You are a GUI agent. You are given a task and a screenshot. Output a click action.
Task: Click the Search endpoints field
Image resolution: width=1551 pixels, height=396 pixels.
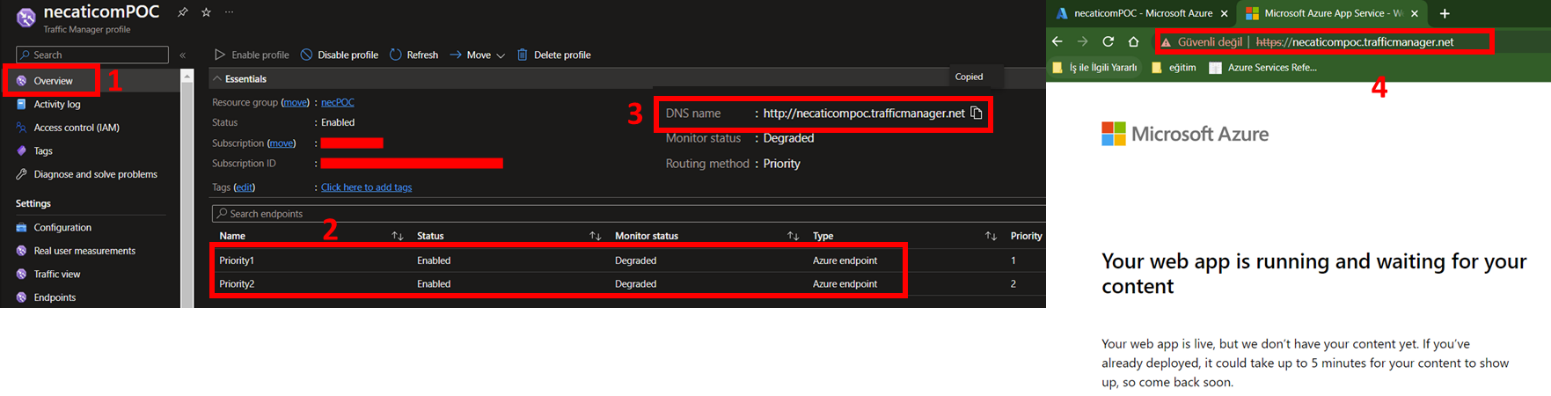628,213
